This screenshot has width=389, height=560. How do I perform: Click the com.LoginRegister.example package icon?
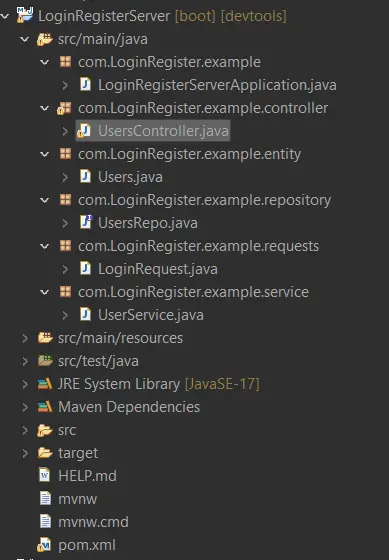(65, 62)
